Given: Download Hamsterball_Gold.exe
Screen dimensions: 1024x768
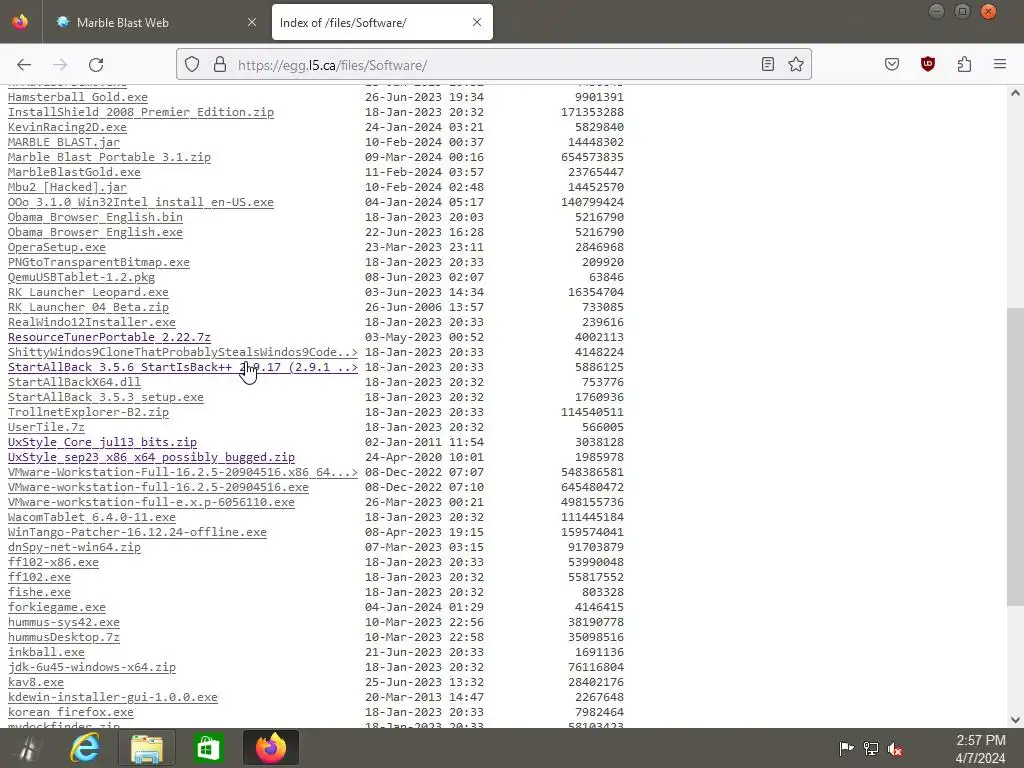Looking at the screenshot, I should [x=78, y=97].
